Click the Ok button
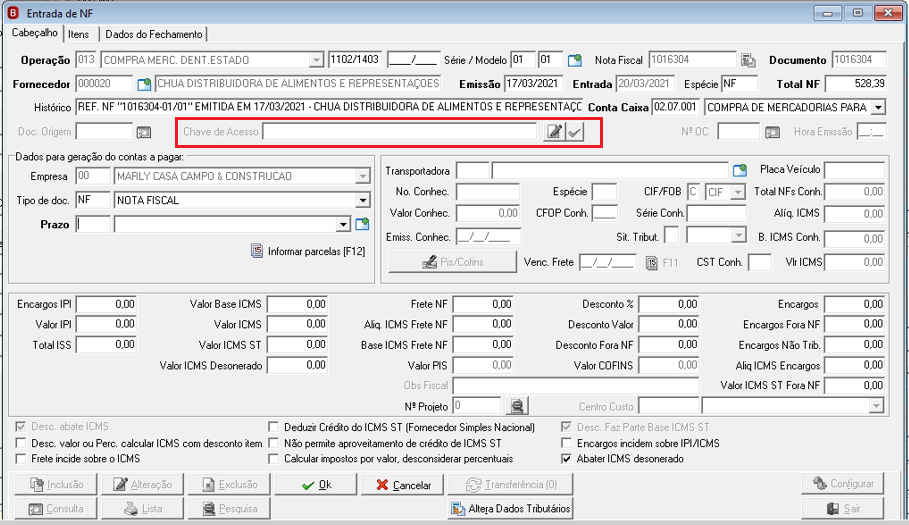Image resolution: width=909 pixels, height=525 pixels. click(316, 484)
